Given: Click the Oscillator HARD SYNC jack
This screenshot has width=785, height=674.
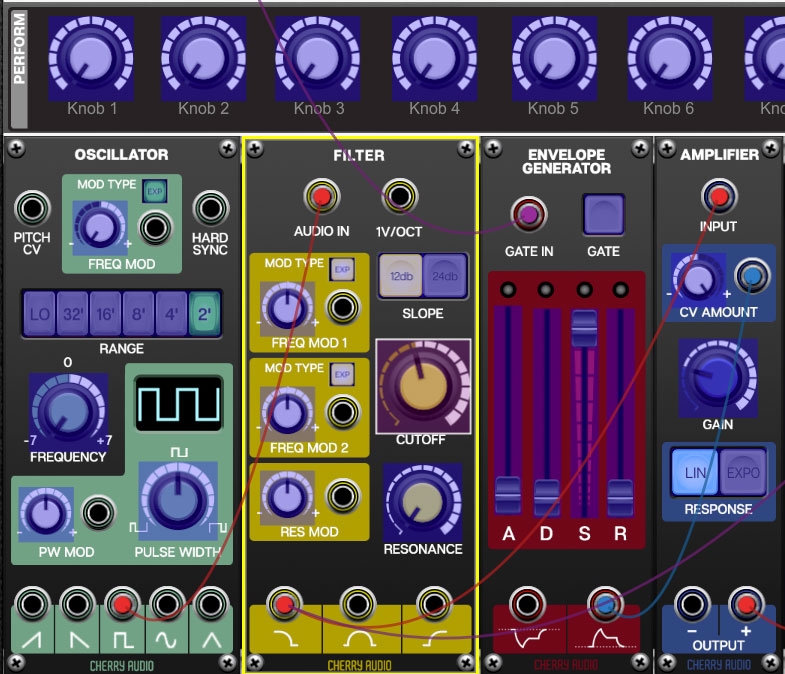Looking at the screenshot, I should (x=211, y=208).
